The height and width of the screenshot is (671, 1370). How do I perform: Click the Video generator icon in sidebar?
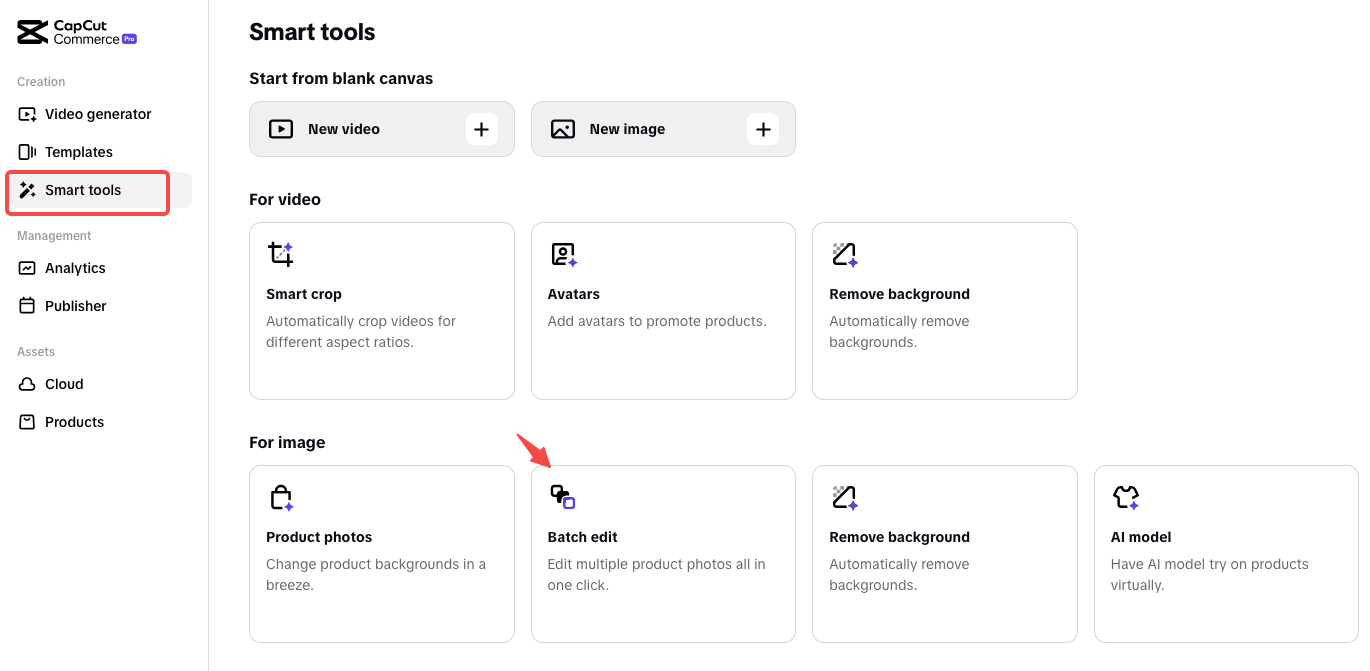coord(28,114)
